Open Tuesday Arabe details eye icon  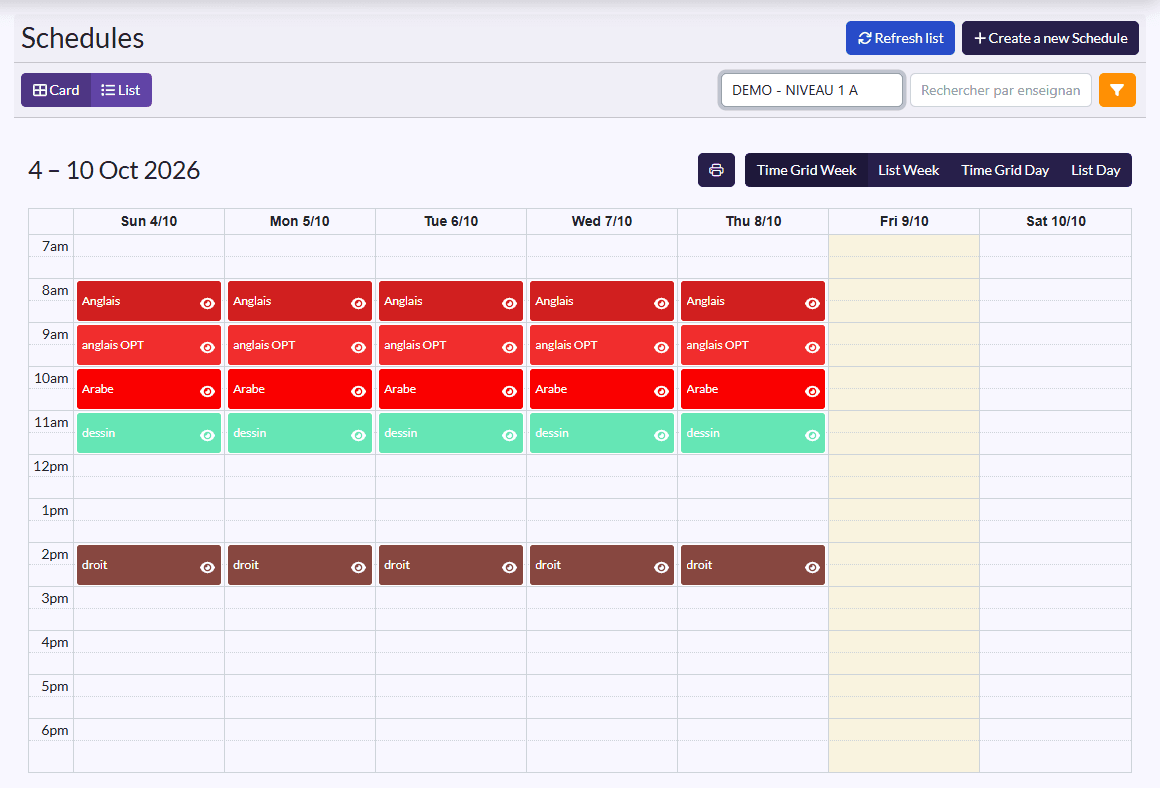pyautogui.click(x=509, y=391)
